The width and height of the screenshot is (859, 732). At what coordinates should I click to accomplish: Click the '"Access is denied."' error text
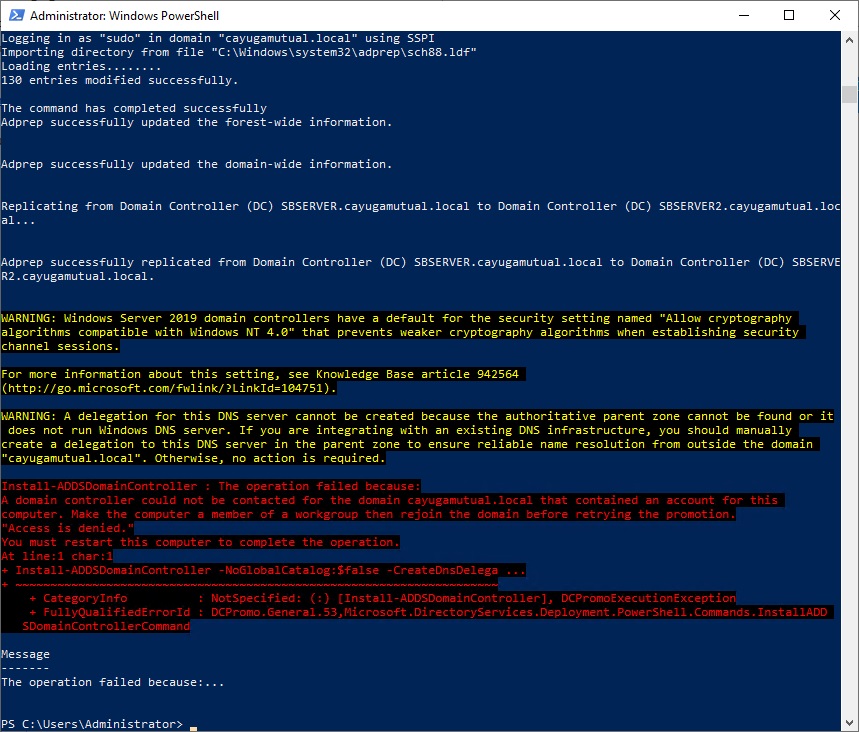pos(67,528)
